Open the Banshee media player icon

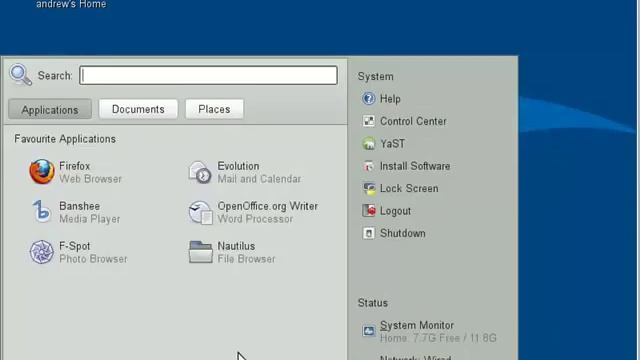tap(42, 211)
